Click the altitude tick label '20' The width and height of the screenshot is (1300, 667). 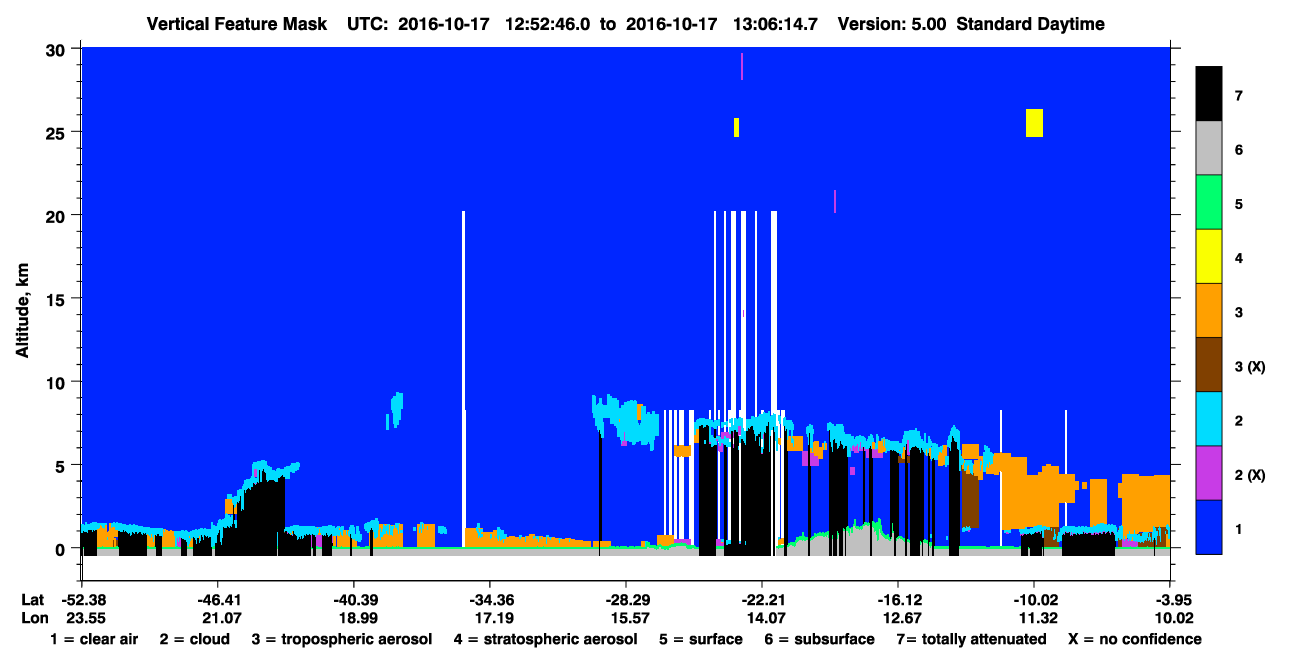57,215
